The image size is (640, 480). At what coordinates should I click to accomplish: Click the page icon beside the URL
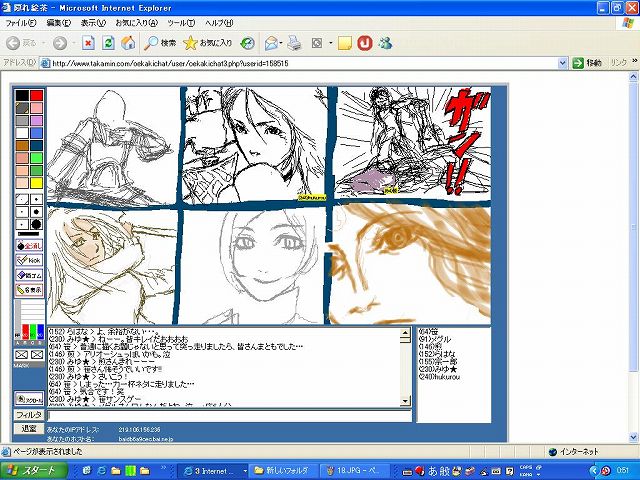46,63
